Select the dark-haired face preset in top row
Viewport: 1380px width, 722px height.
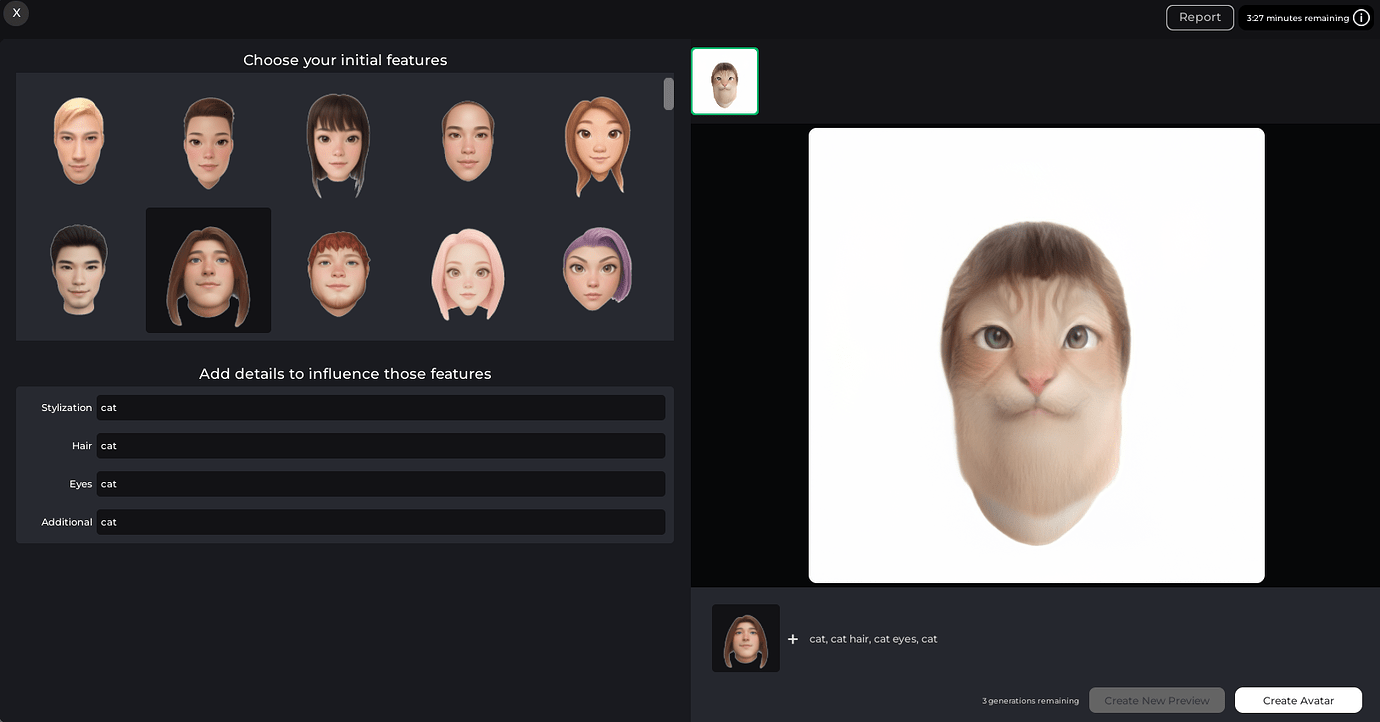click(x=208, y=140)
